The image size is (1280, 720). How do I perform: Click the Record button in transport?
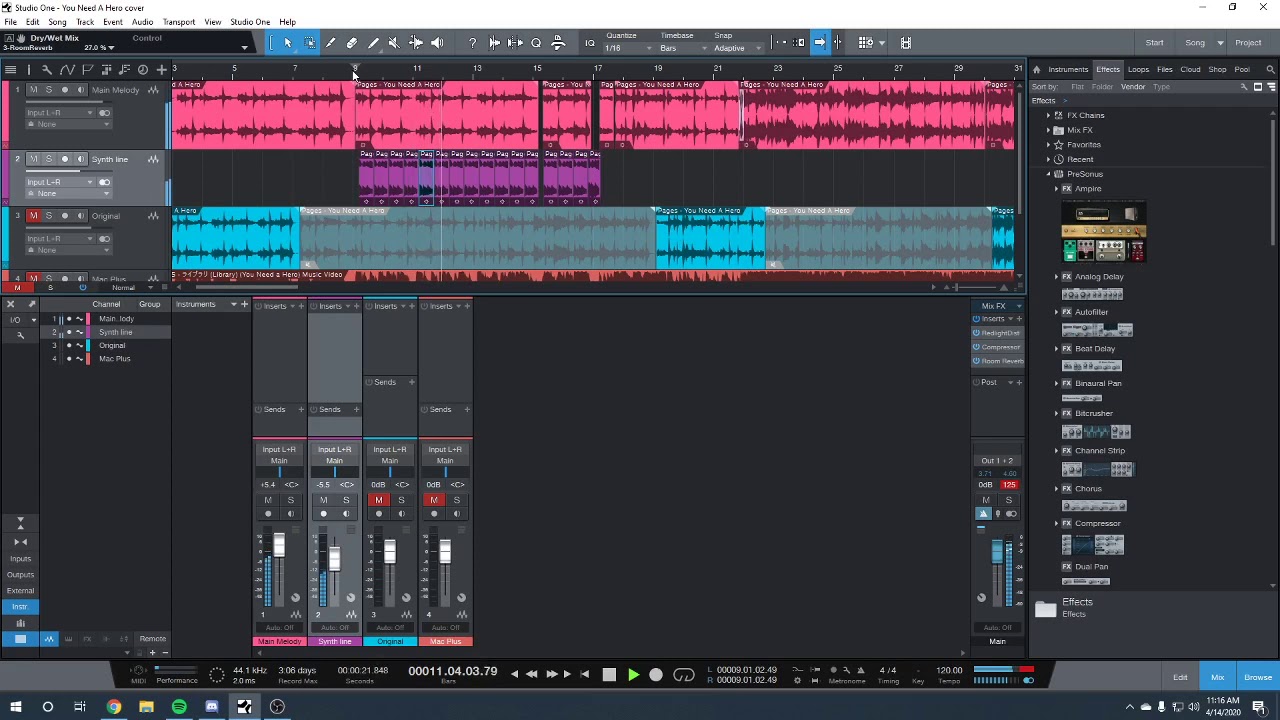[x=656, y=675]
